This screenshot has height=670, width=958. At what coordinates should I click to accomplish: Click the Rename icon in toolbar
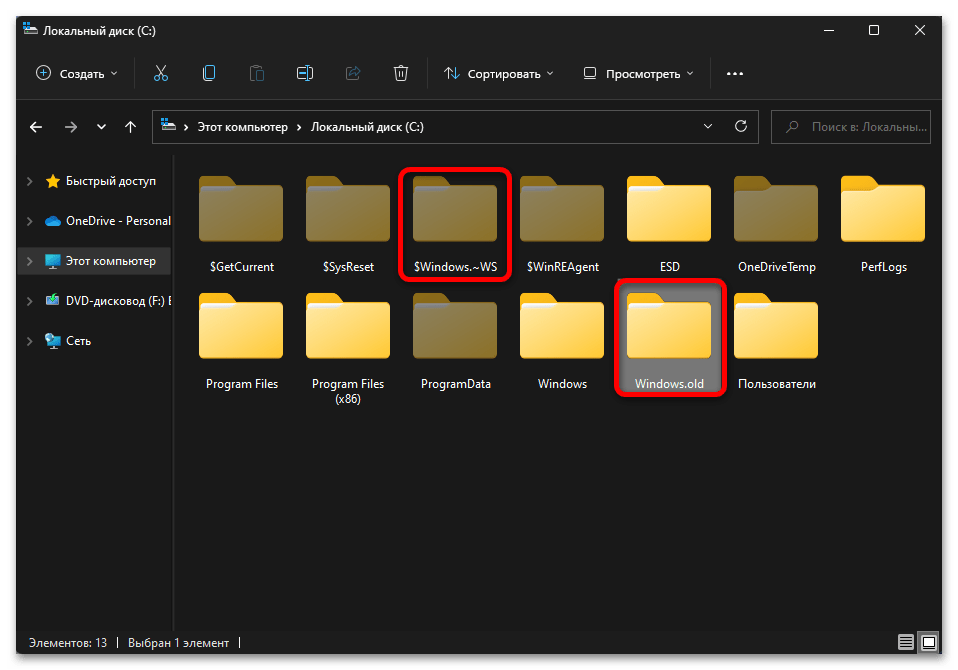click(x=305, y=73)
